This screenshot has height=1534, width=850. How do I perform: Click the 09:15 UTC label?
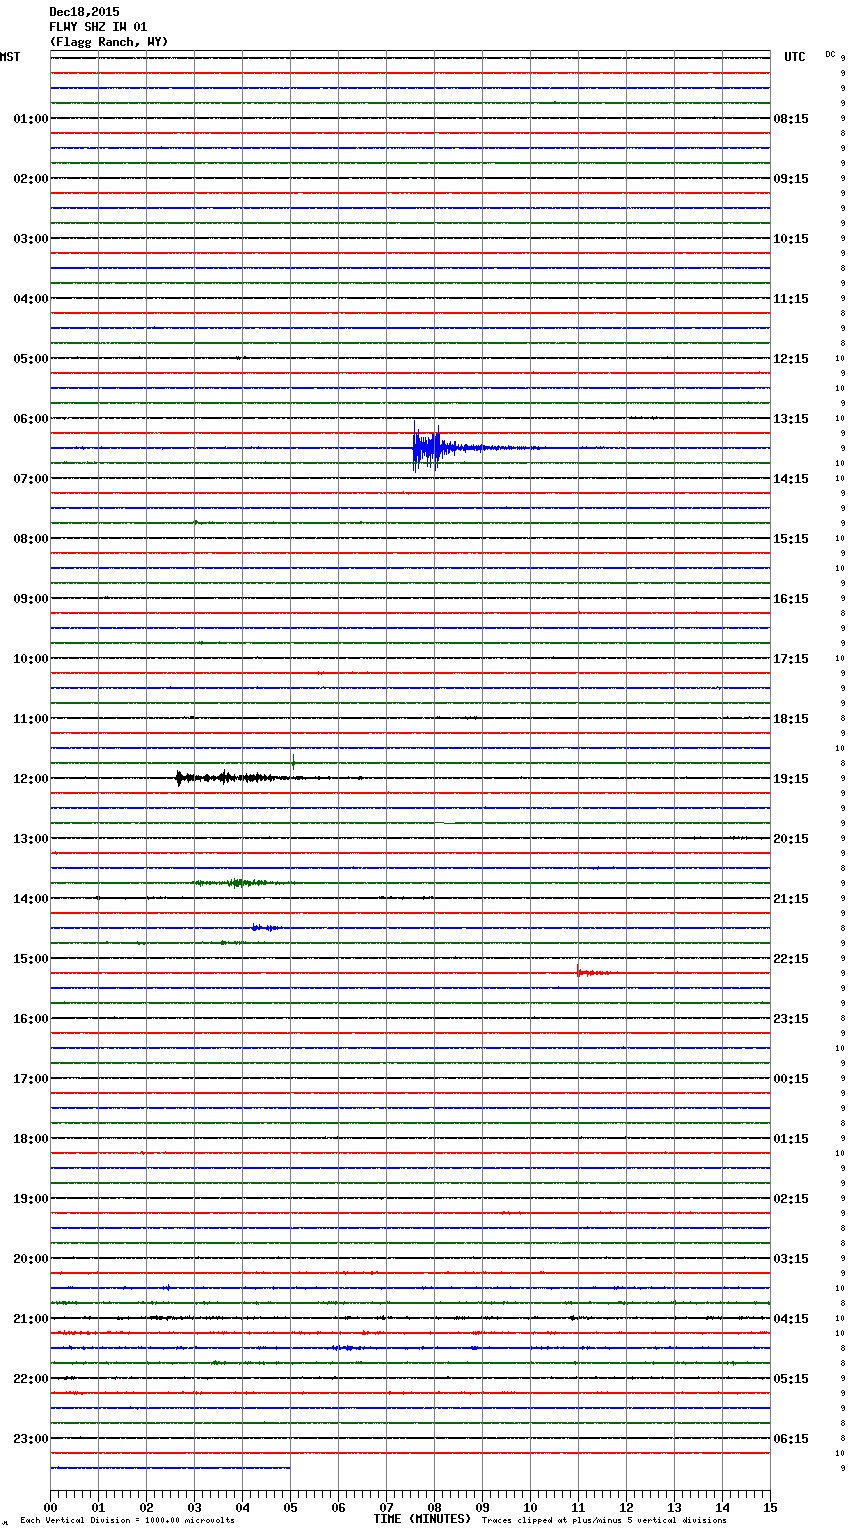(x=791, y=179)
